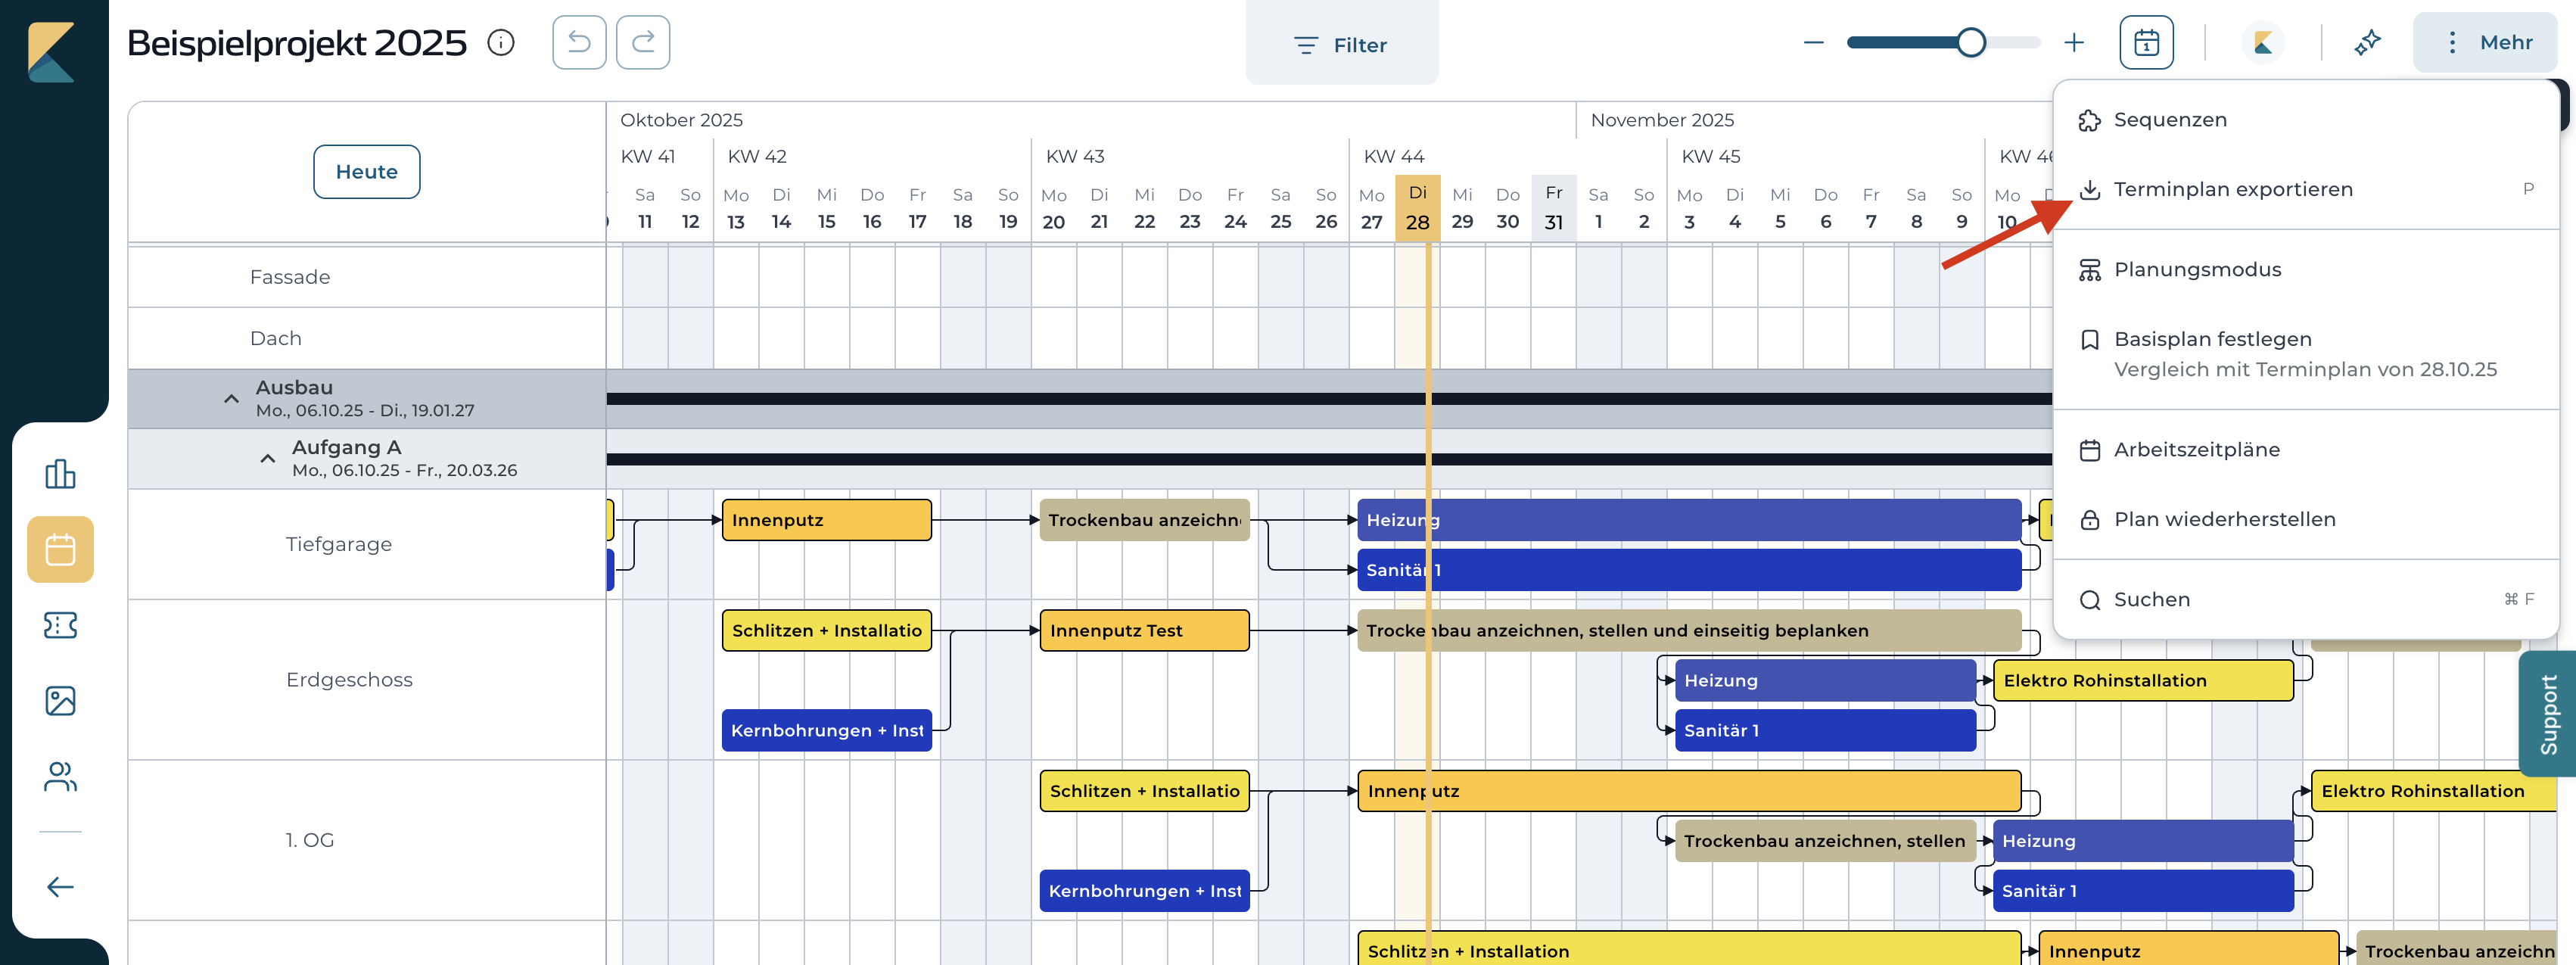
Task: Click the zoom slider handle
Action: tap(1970, 43)
